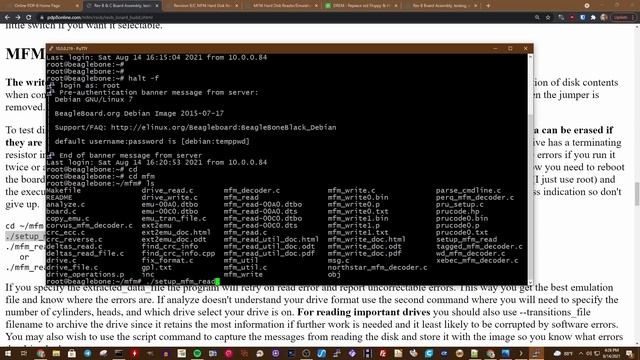
Task: Click the browser Update button
Action: tap(622, 18)
